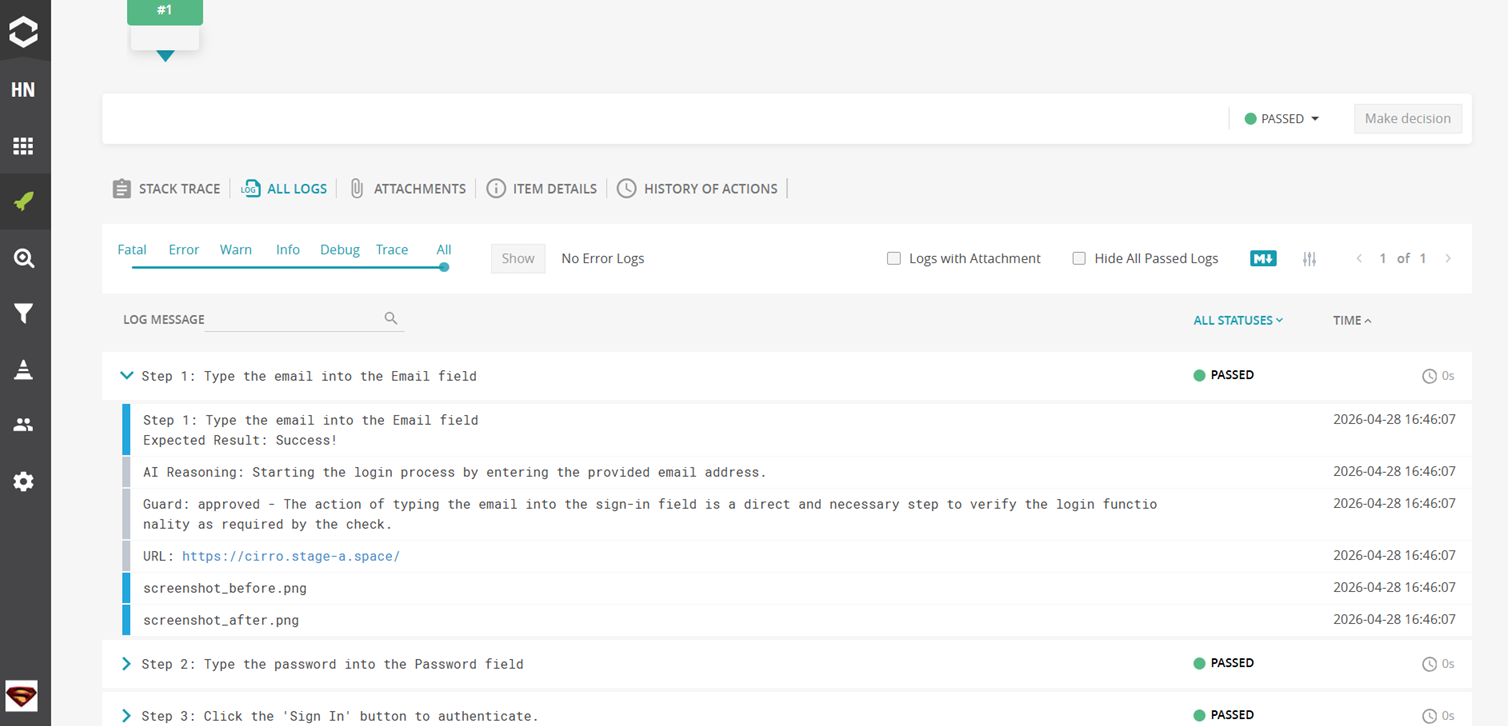Image resolution: width=1508 pixels, height=726 pixels.
Task: Set log level slider to Error
Action: tap(184, 250)
